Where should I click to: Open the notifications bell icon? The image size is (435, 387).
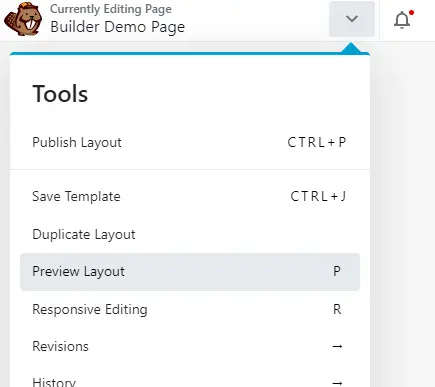[x=402, y=20]
